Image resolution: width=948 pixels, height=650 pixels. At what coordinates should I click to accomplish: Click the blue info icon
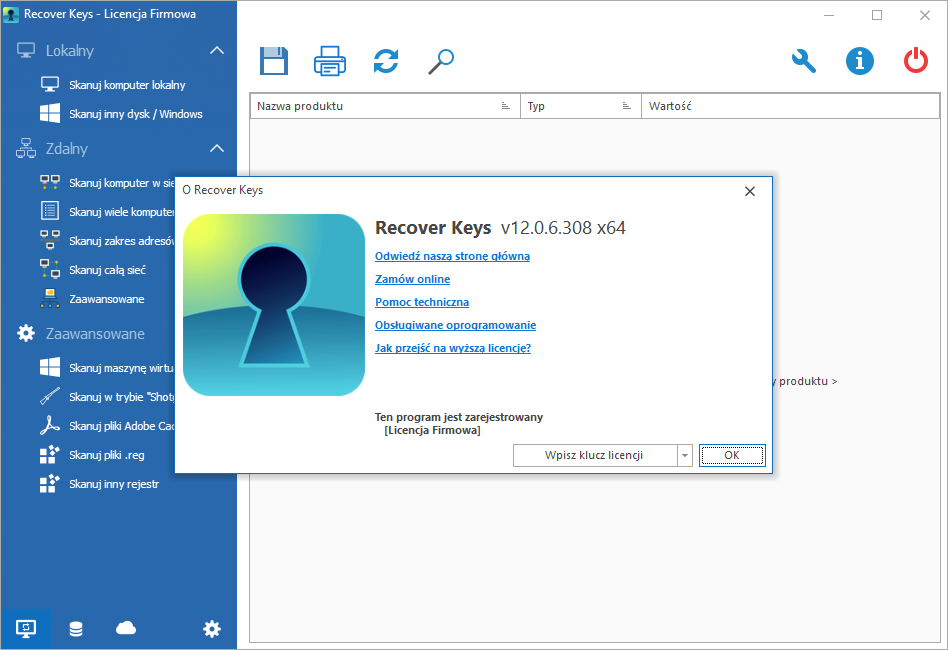(860, 61)
